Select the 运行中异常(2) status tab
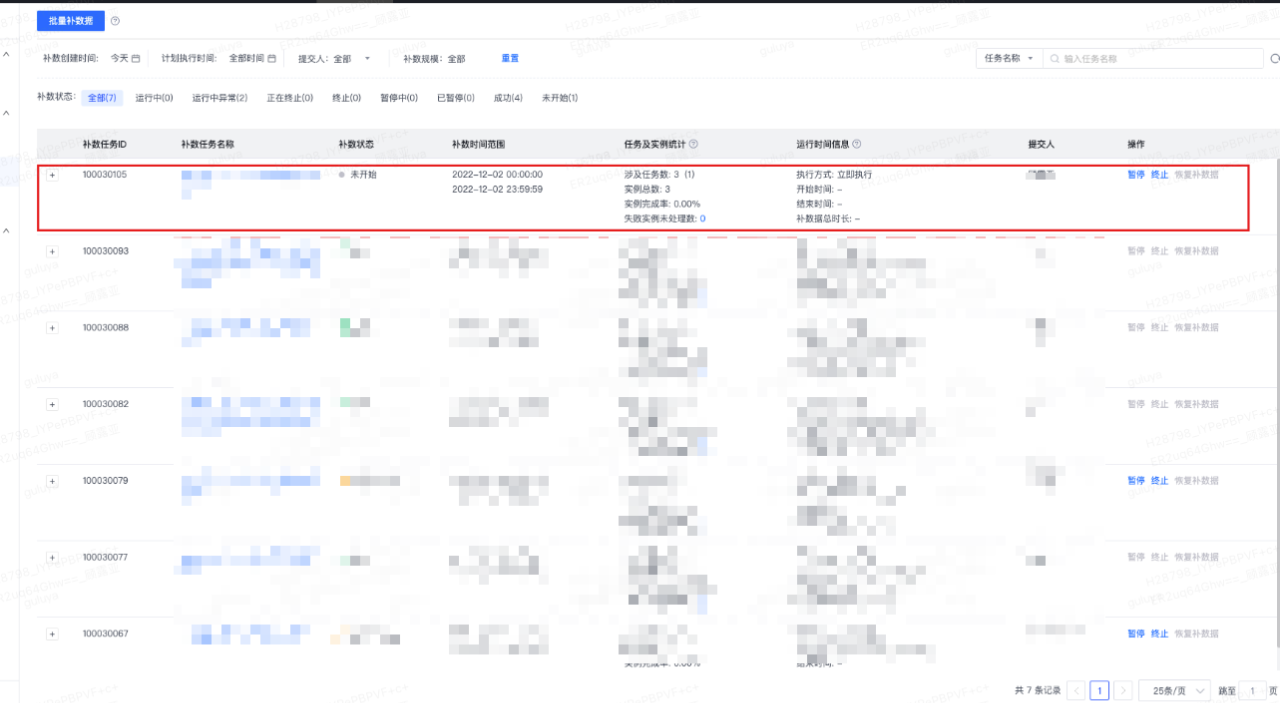Screen dimensions: 1280x703 [219, 98]
